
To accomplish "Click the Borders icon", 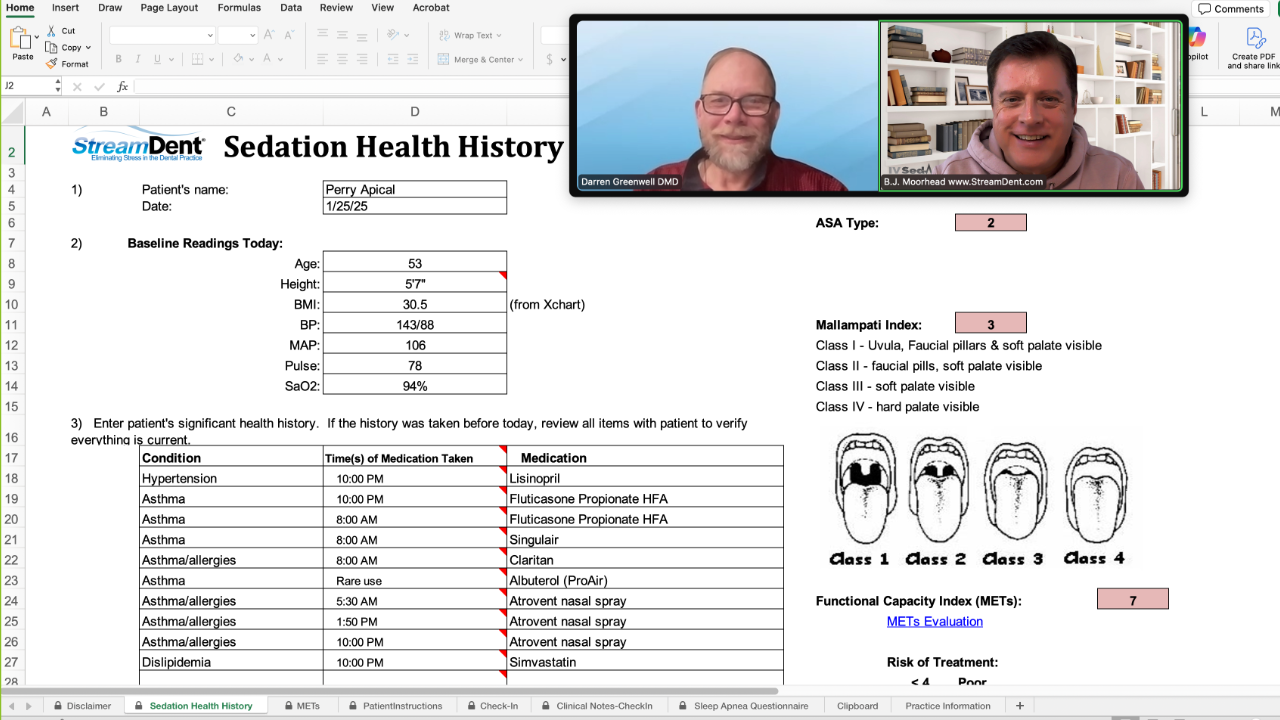I will tap(197, 59).
